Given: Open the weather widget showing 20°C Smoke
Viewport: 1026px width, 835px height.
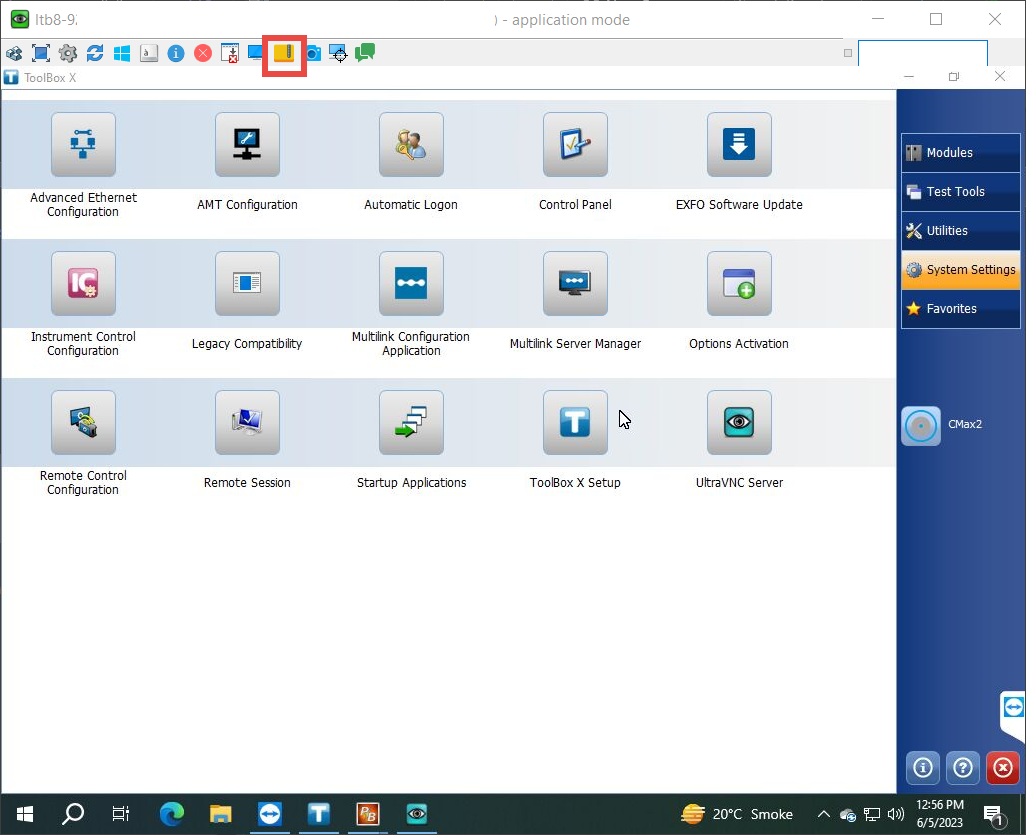Looking at the screenshot, I should pos(737,814).
